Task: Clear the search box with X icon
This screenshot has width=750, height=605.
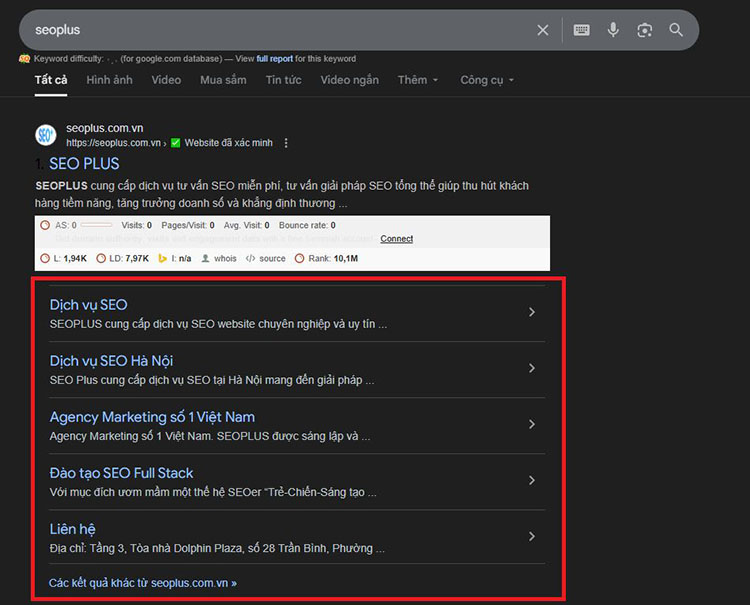Action: pyautogui.click(x=542, y=30)
